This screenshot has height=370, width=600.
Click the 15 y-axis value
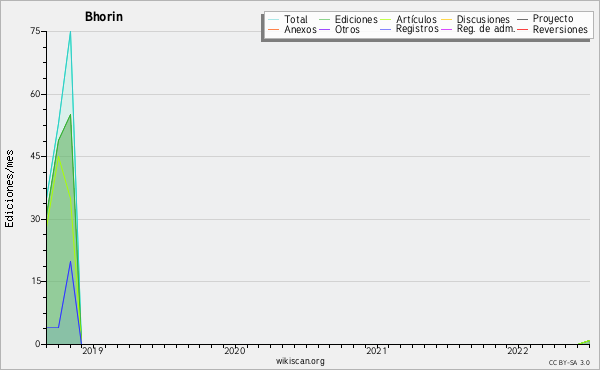pyautogui.click(x=36, y=281)
